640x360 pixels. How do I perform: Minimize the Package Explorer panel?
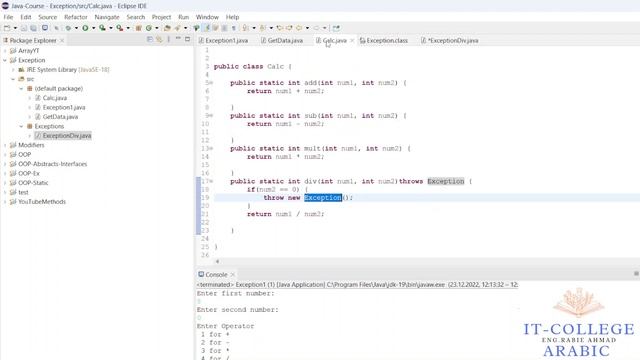(178, 38)
